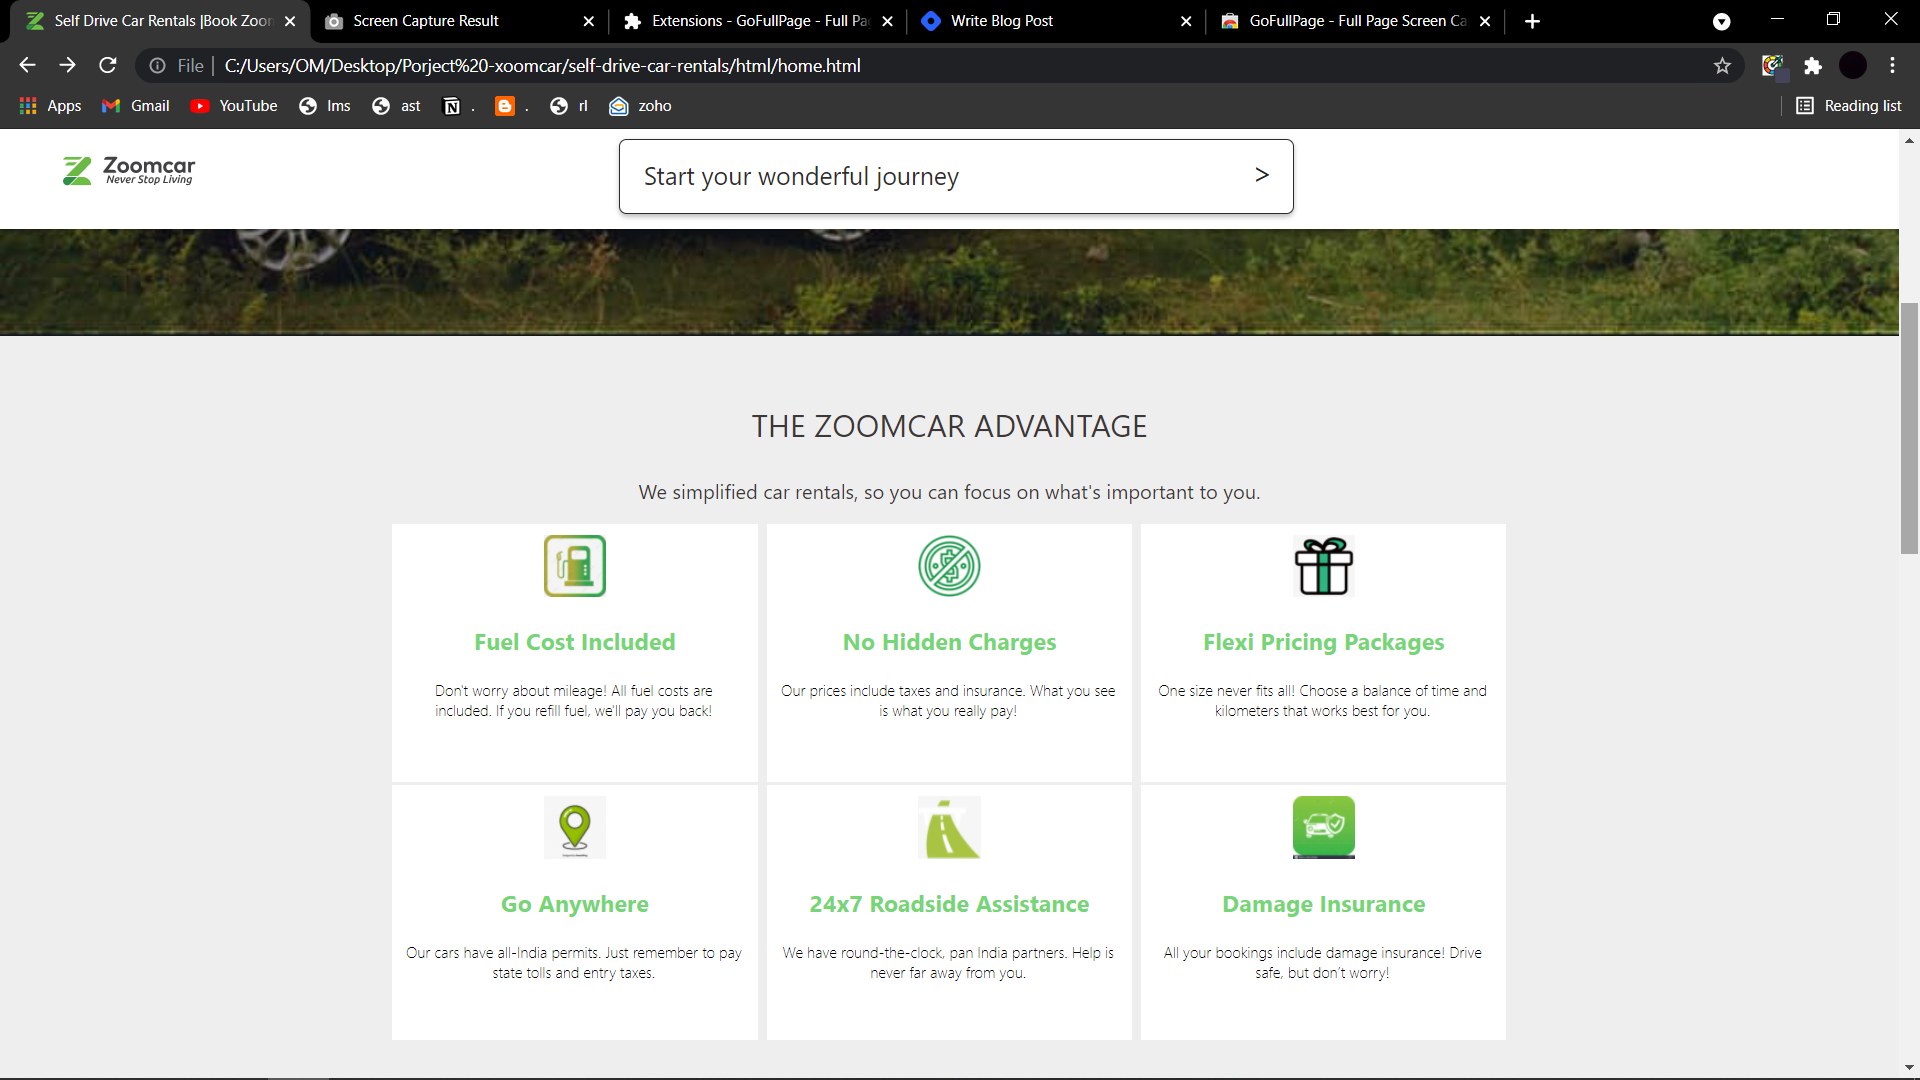The height and width of the screenshot is (1080, 1920).
Task: Click the Flexi Pricing gift icon
Action: click(x=1323, y=566)
